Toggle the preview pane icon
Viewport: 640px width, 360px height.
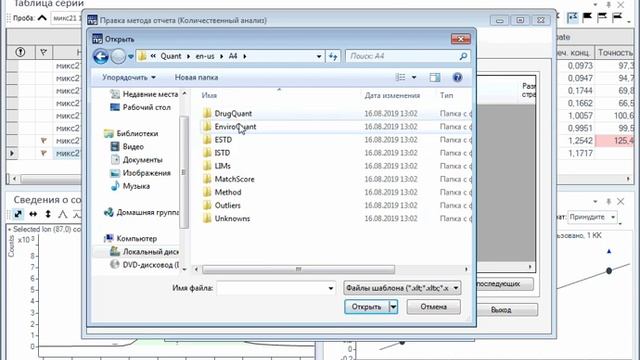(x=435, y=77)
